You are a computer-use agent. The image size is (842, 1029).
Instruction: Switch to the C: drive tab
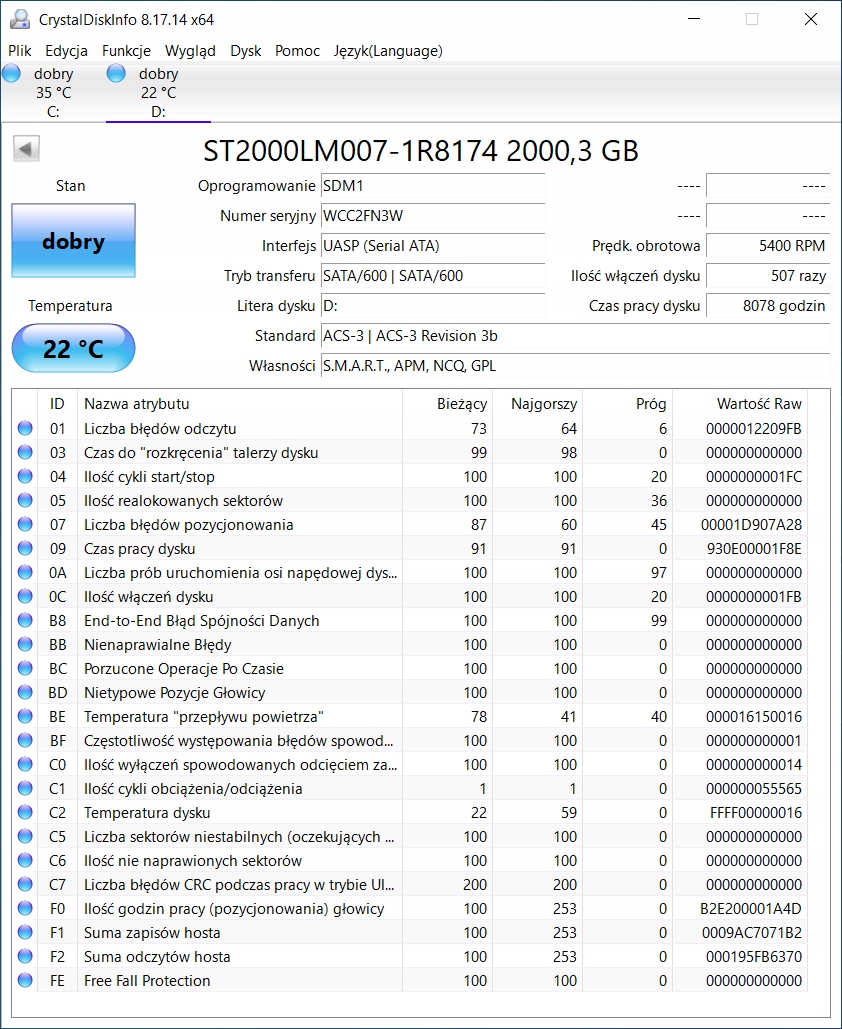(53, 93)
